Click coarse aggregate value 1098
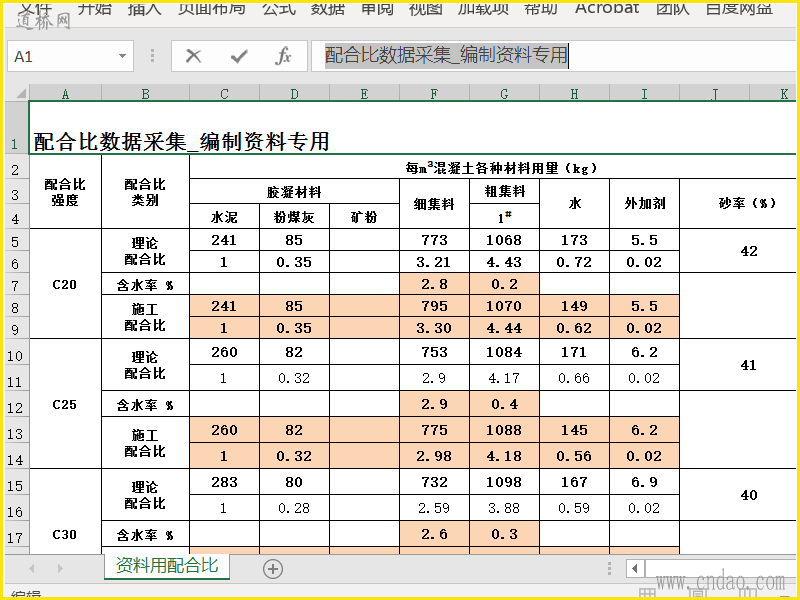This screenshot has width=800, height=600. click(504, 482)
